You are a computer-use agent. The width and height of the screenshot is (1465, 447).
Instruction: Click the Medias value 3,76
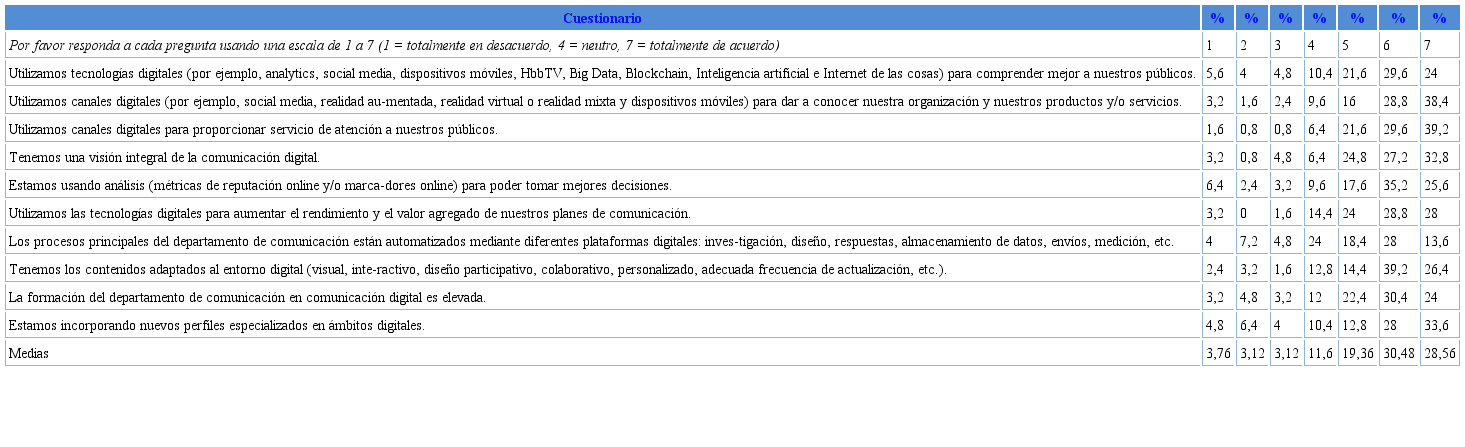click(1217, 353)
